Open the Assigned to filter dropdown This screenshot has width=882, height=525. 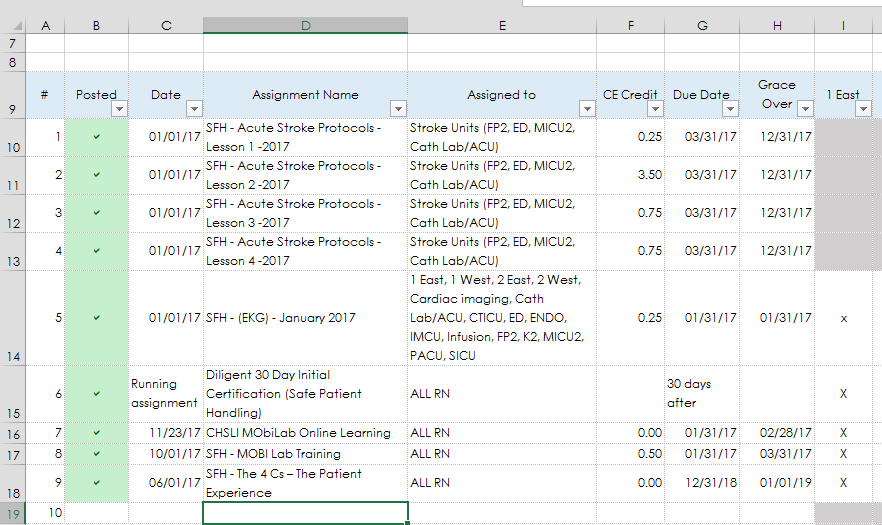coord(587,109)
